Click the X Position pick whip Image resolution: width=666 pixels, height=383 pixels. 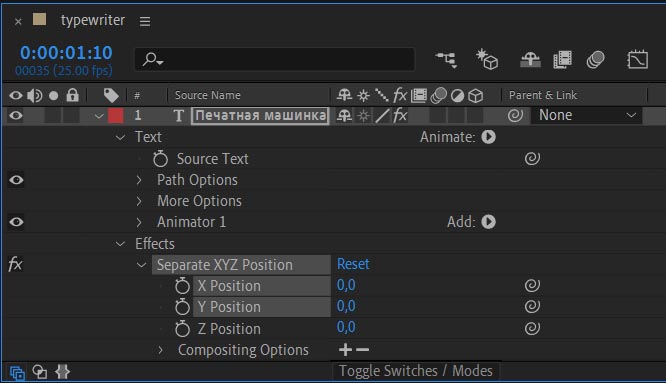pos(532,285)
